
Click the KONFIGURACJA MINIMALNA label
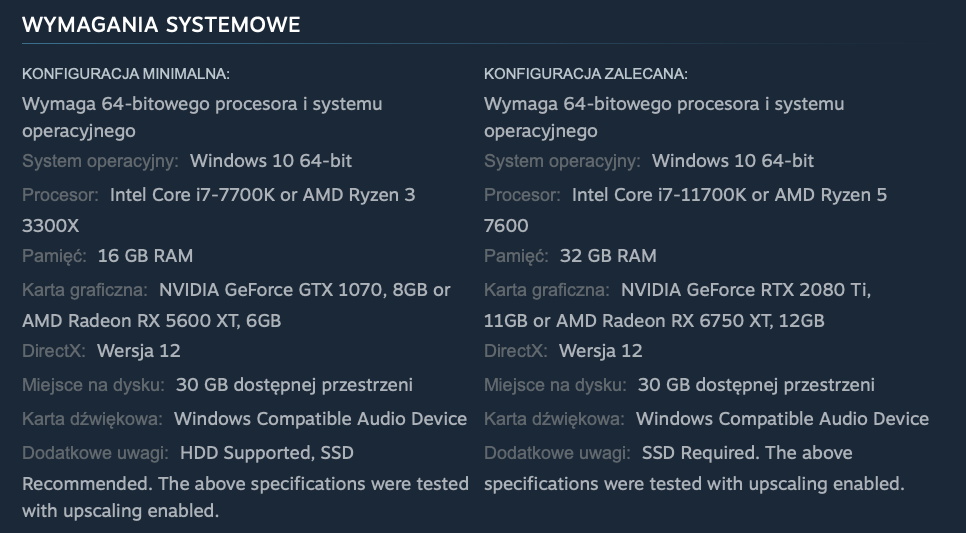pyautogui.click(x=126, y=74)
